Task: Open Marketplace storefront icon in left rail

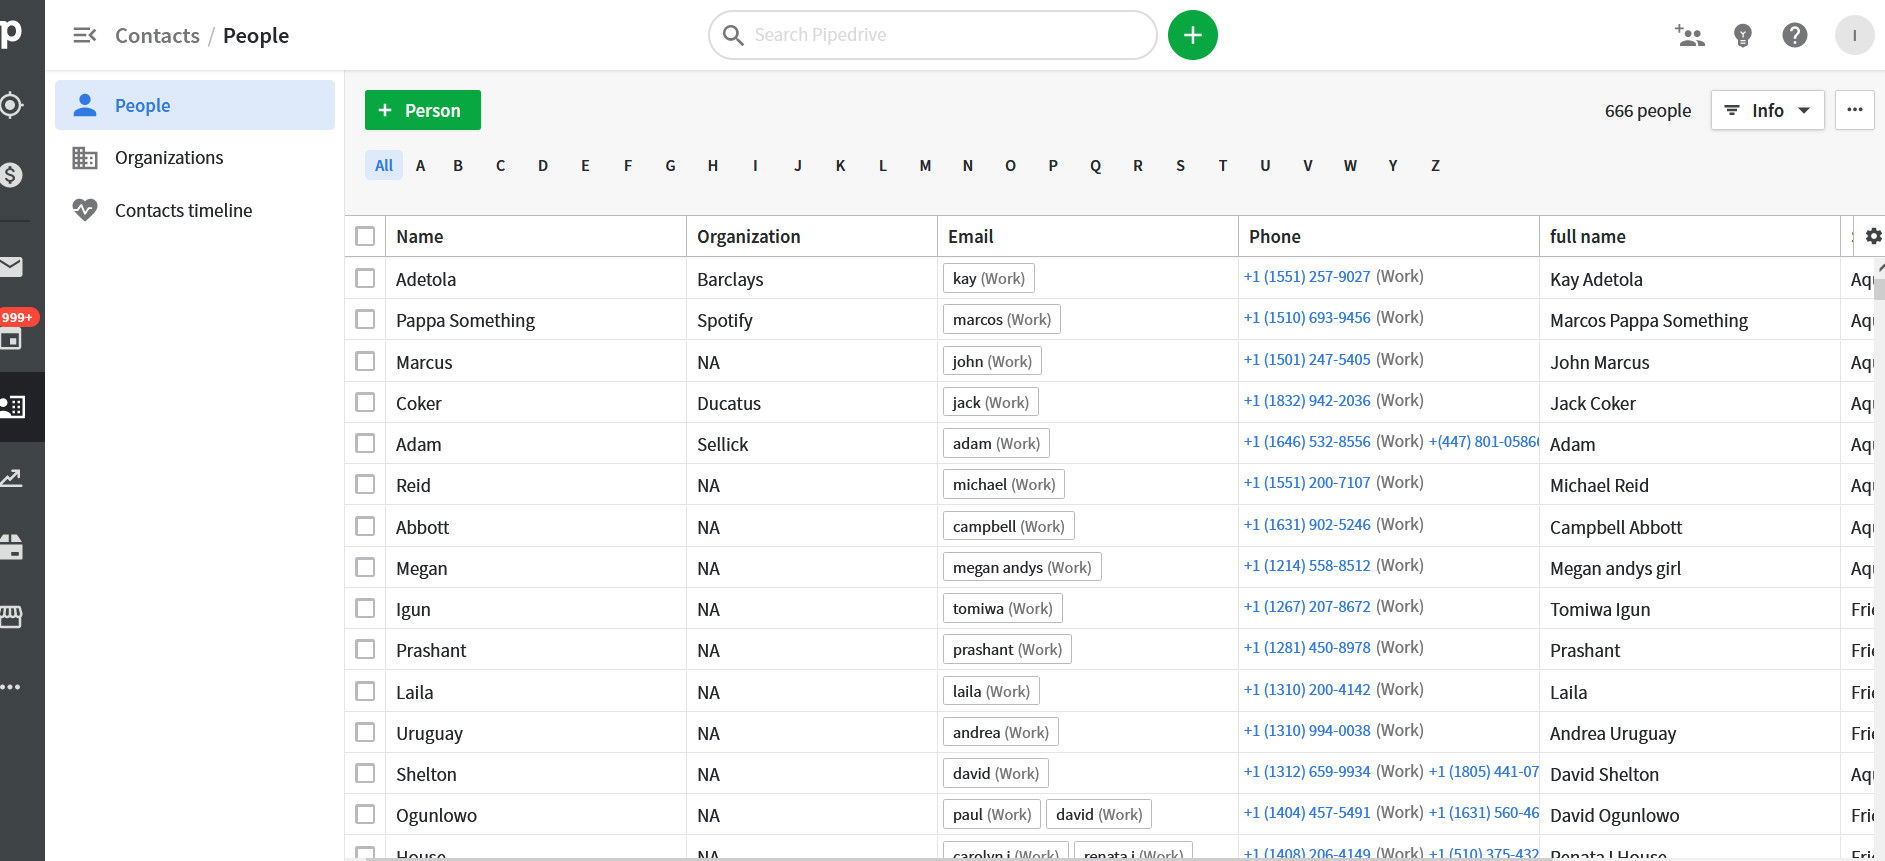Action: click(x=11, y=617)
